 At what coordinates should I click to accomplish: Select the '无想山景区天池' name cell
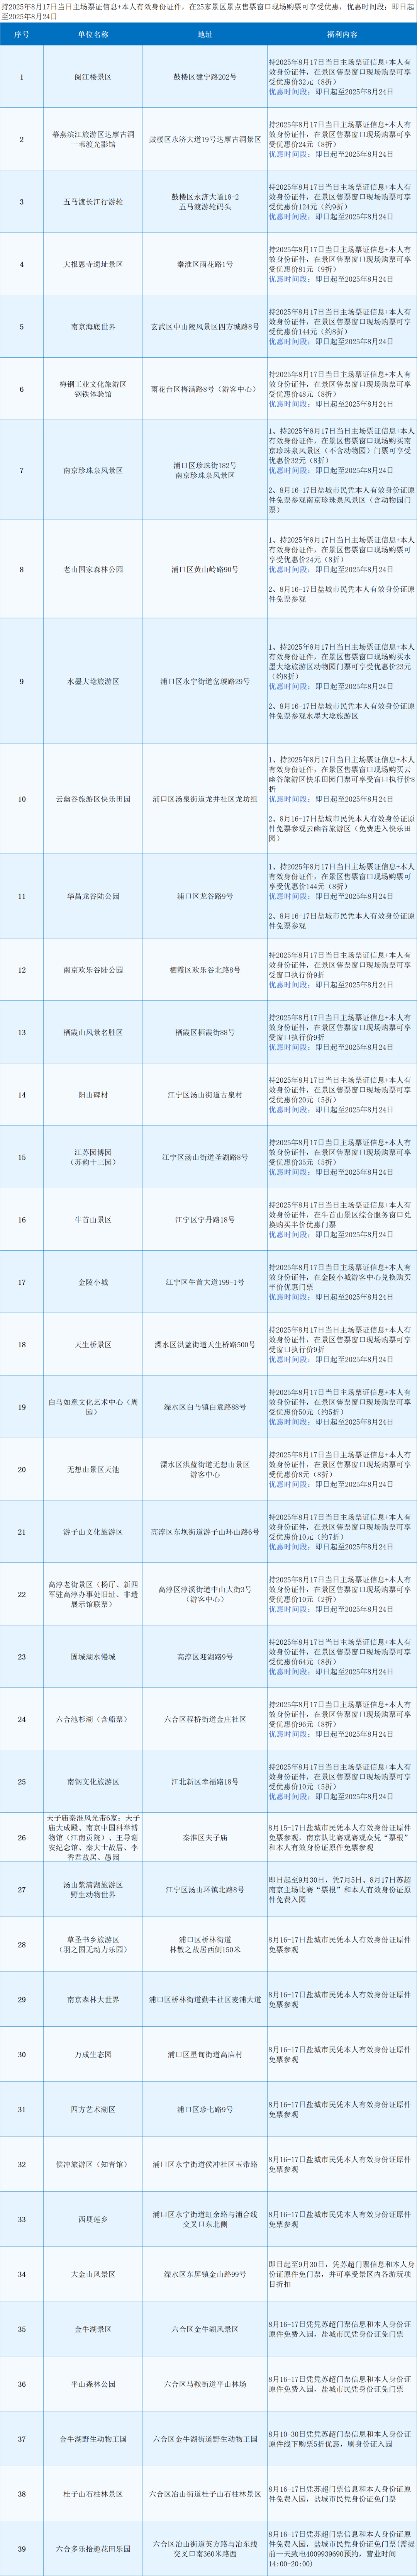[93, 1469]
